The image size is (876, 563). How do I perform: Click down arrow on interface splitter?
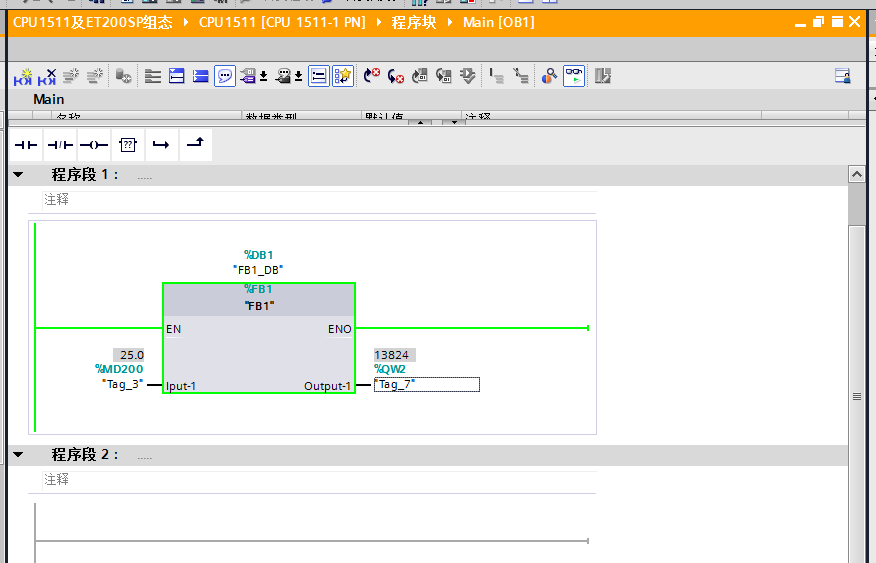pos(454,122)
